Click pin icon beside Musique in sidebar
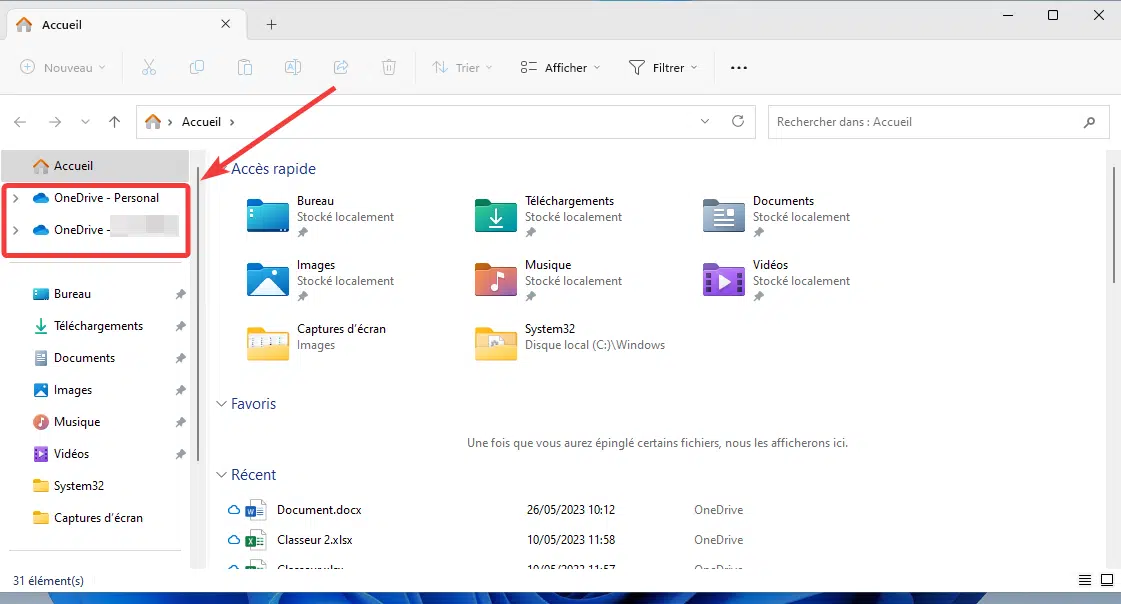This screenshot has height=604, width=1121. coord(180,422)
